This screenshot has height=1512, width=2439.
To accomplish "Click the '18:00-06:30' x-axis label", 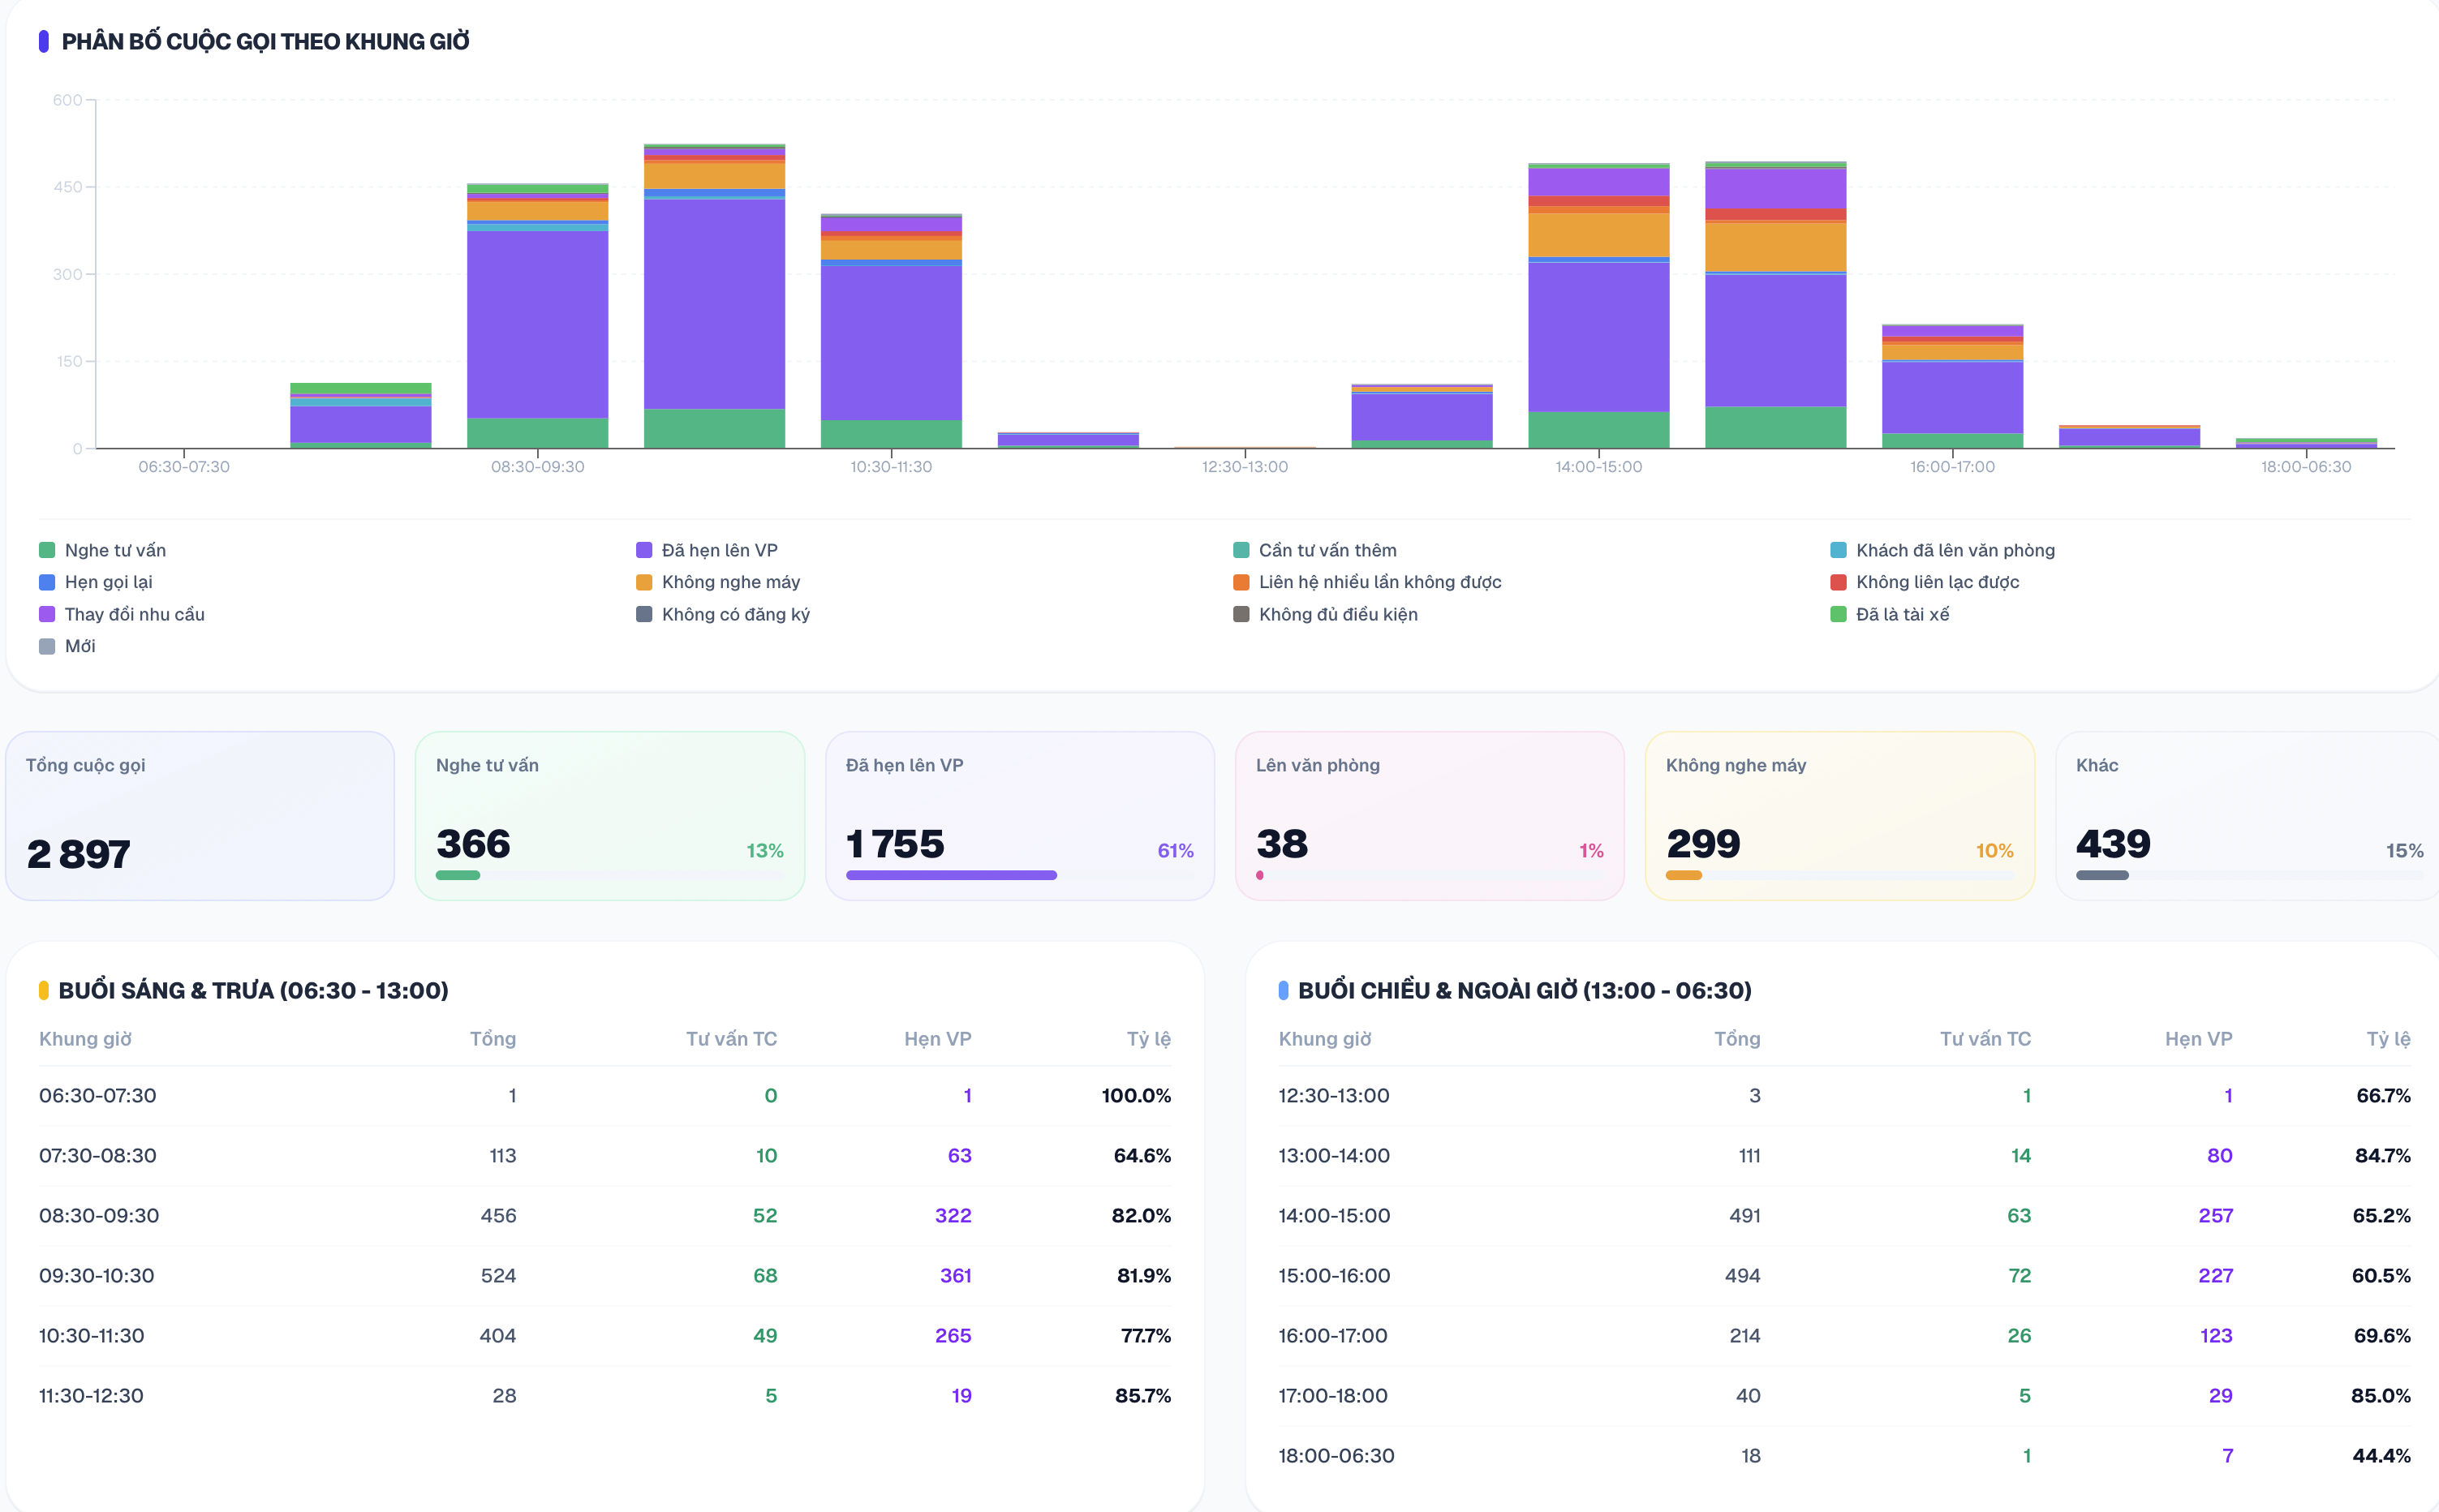I will [x=2306, y=467].
